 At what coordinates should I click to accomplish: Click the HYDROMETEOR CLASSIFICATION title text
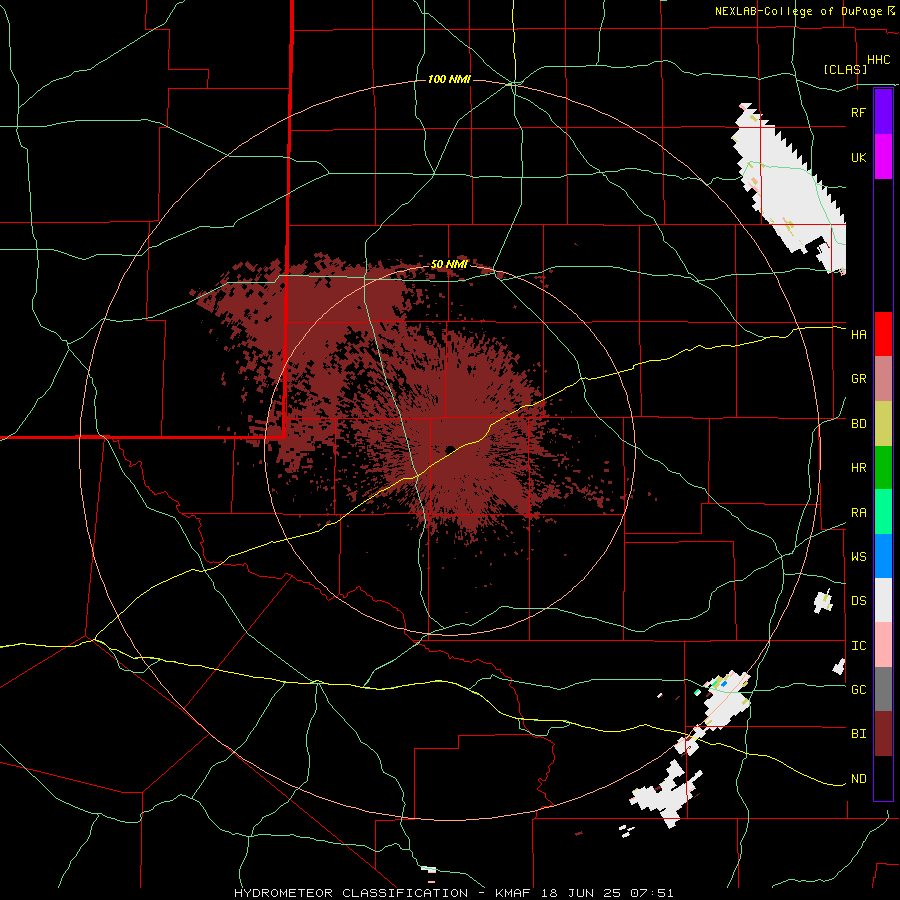[351, 893]
